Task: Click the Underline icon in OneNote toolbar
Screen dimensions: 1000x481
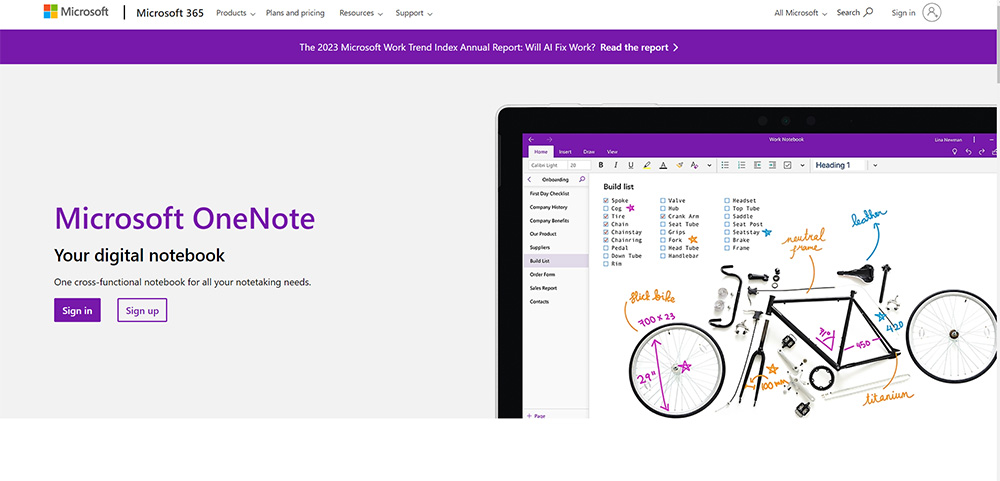Action: point(631,165)
